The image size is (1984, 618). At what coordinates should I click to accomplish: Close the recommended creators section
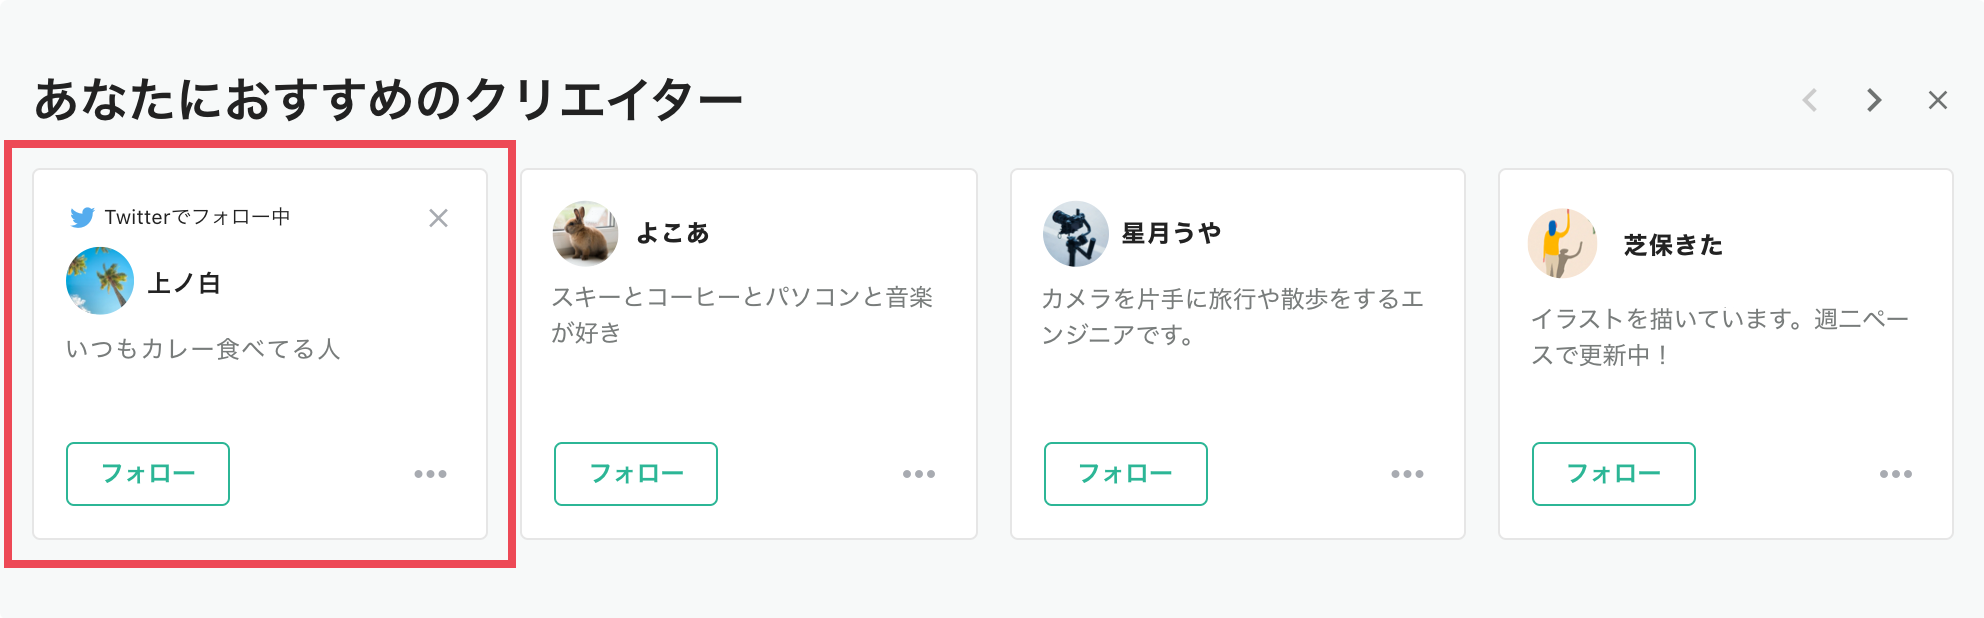[x=1938, y=100]
